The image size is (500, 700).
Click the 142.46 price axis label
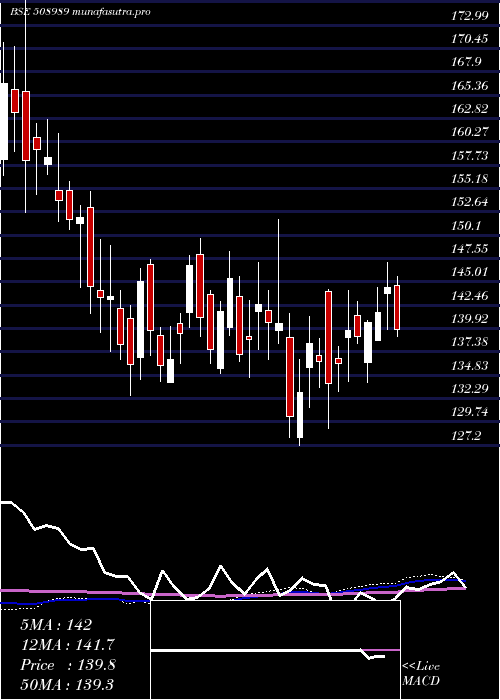[x=470, y=295]
